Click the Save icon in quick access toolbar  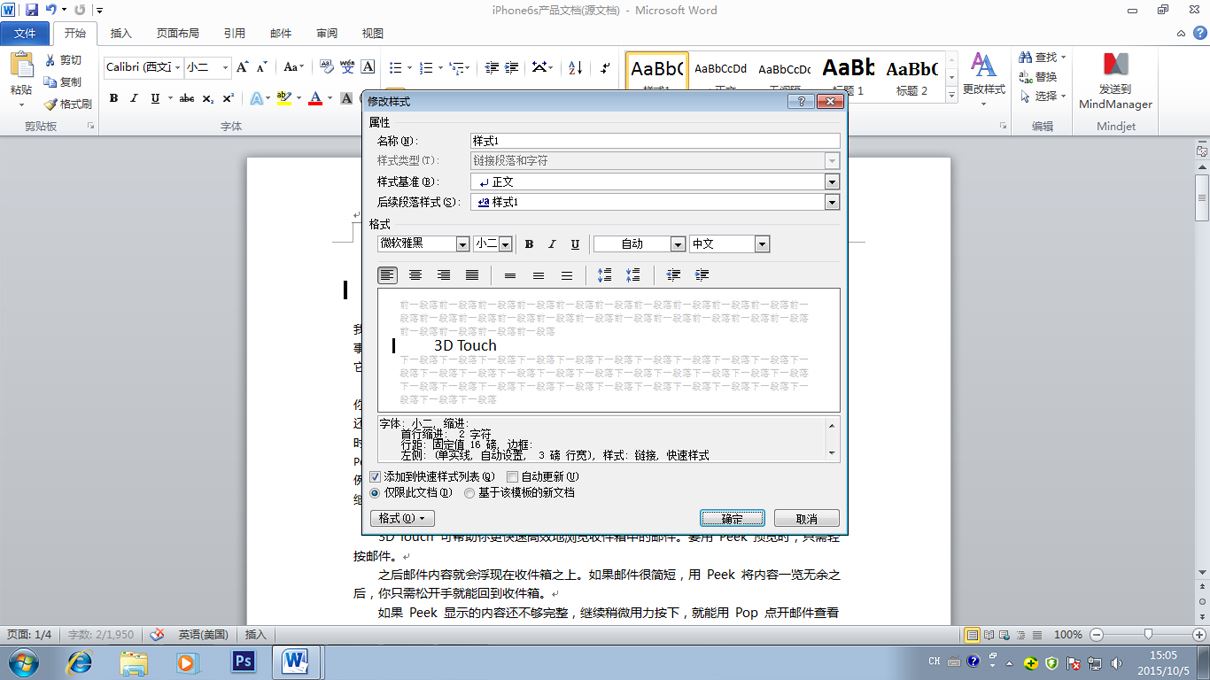pyautogui.click(x=32, y=9)
